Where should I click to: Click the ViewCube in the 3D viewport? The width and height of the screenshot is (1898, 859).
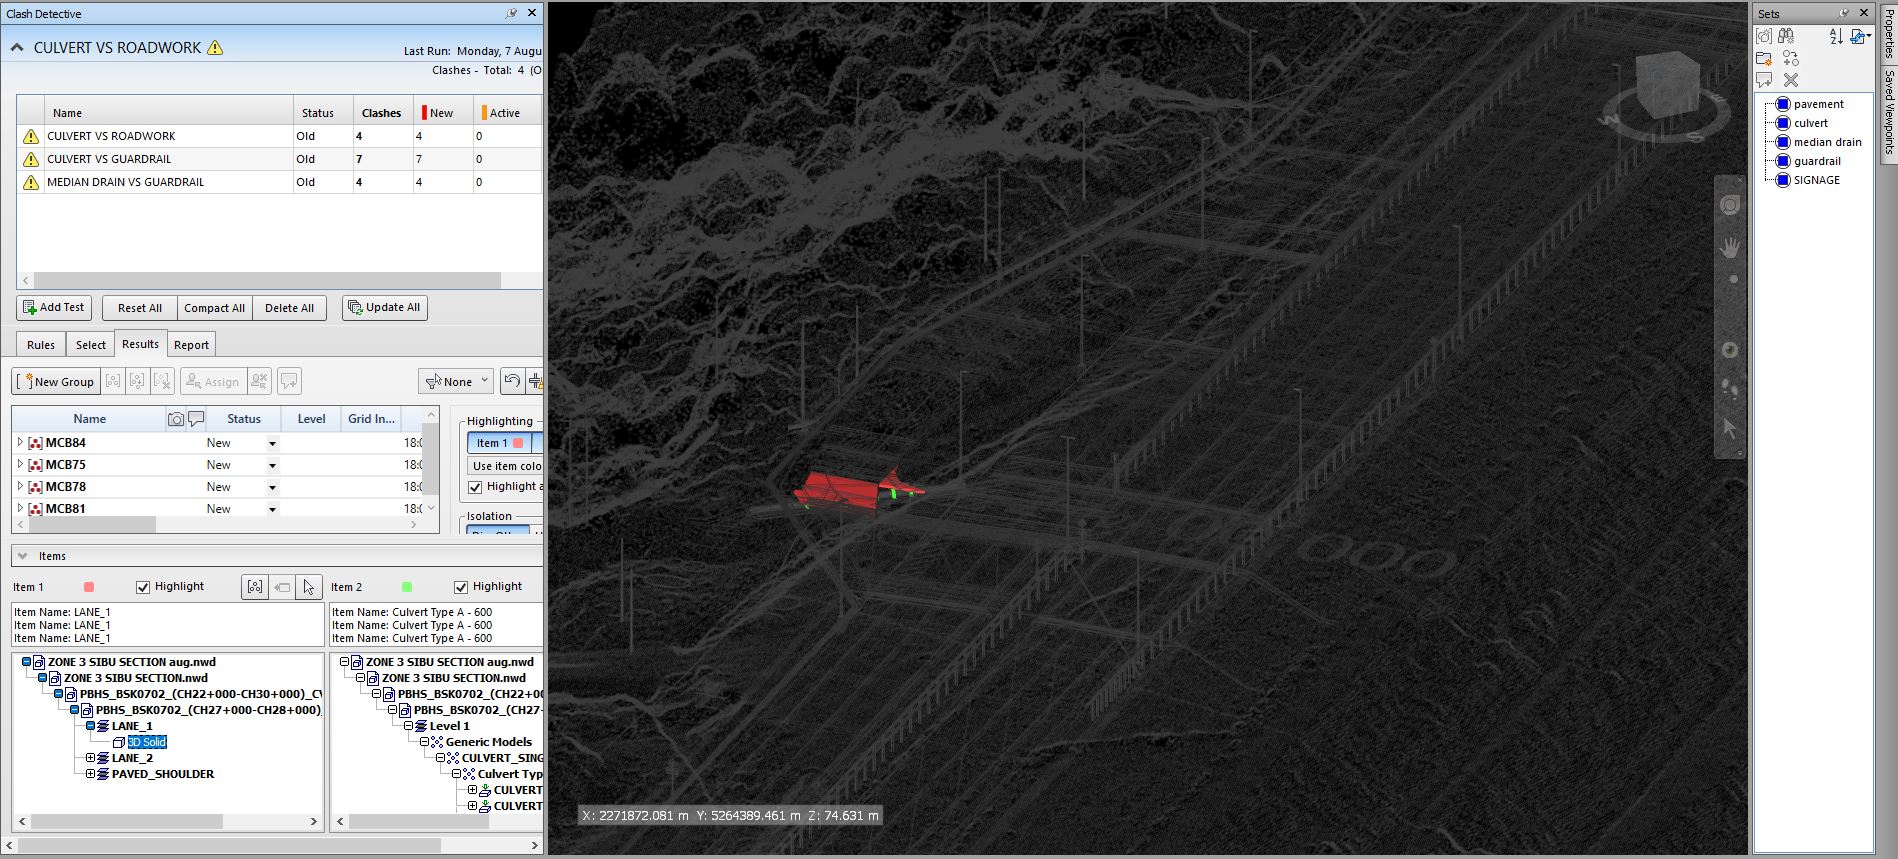click(x=1667, y=84)
